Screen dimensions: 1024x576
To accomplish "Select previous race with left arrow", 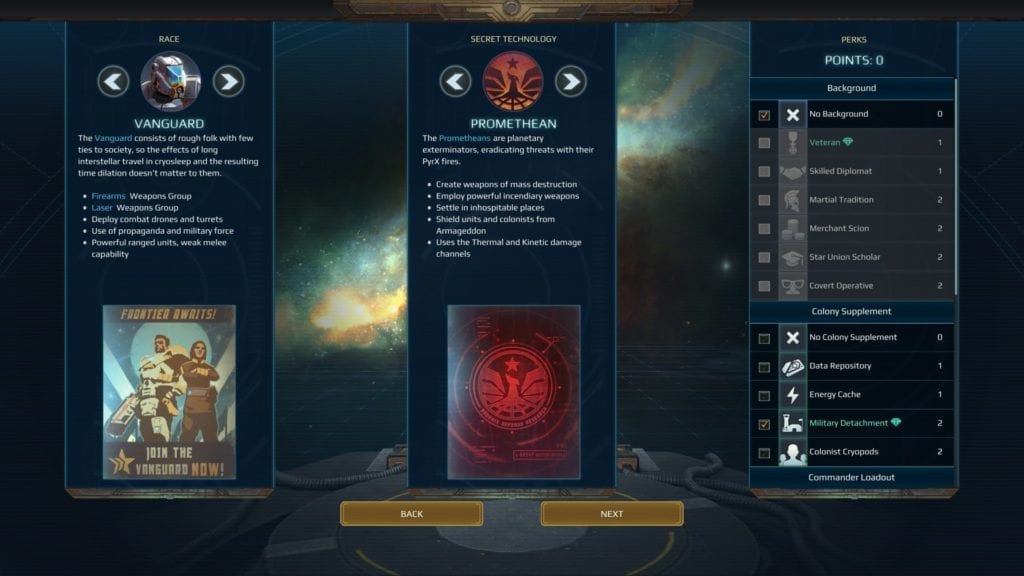I will [x=114, y=82].
